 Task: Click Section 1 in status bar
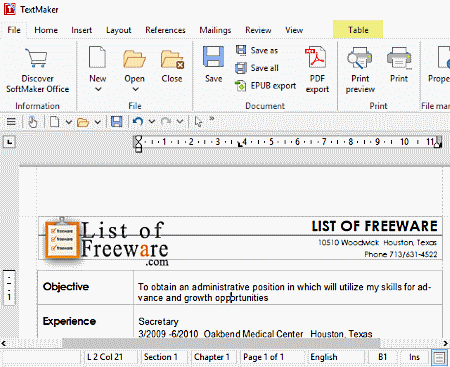click(163, 357)
